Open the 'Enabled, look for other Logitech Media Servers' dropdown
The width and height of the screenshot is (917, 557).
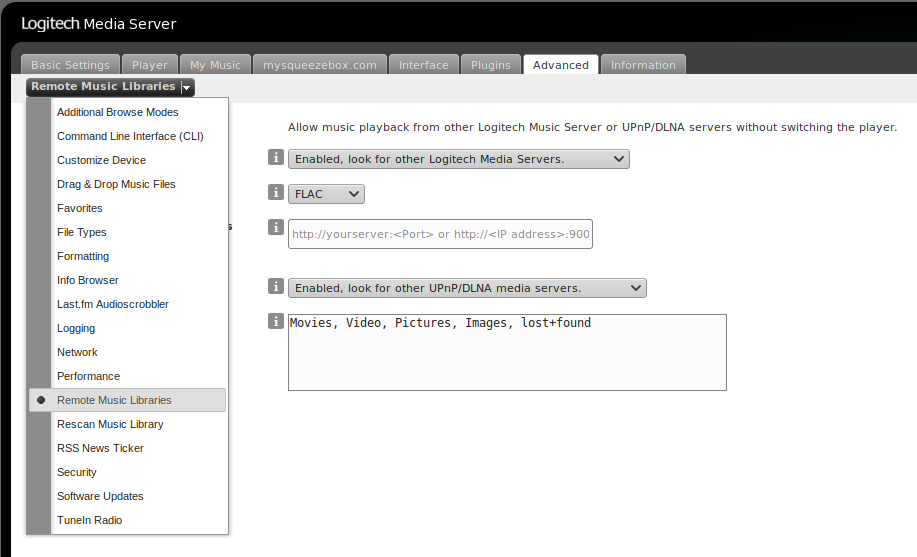(458, 159)
